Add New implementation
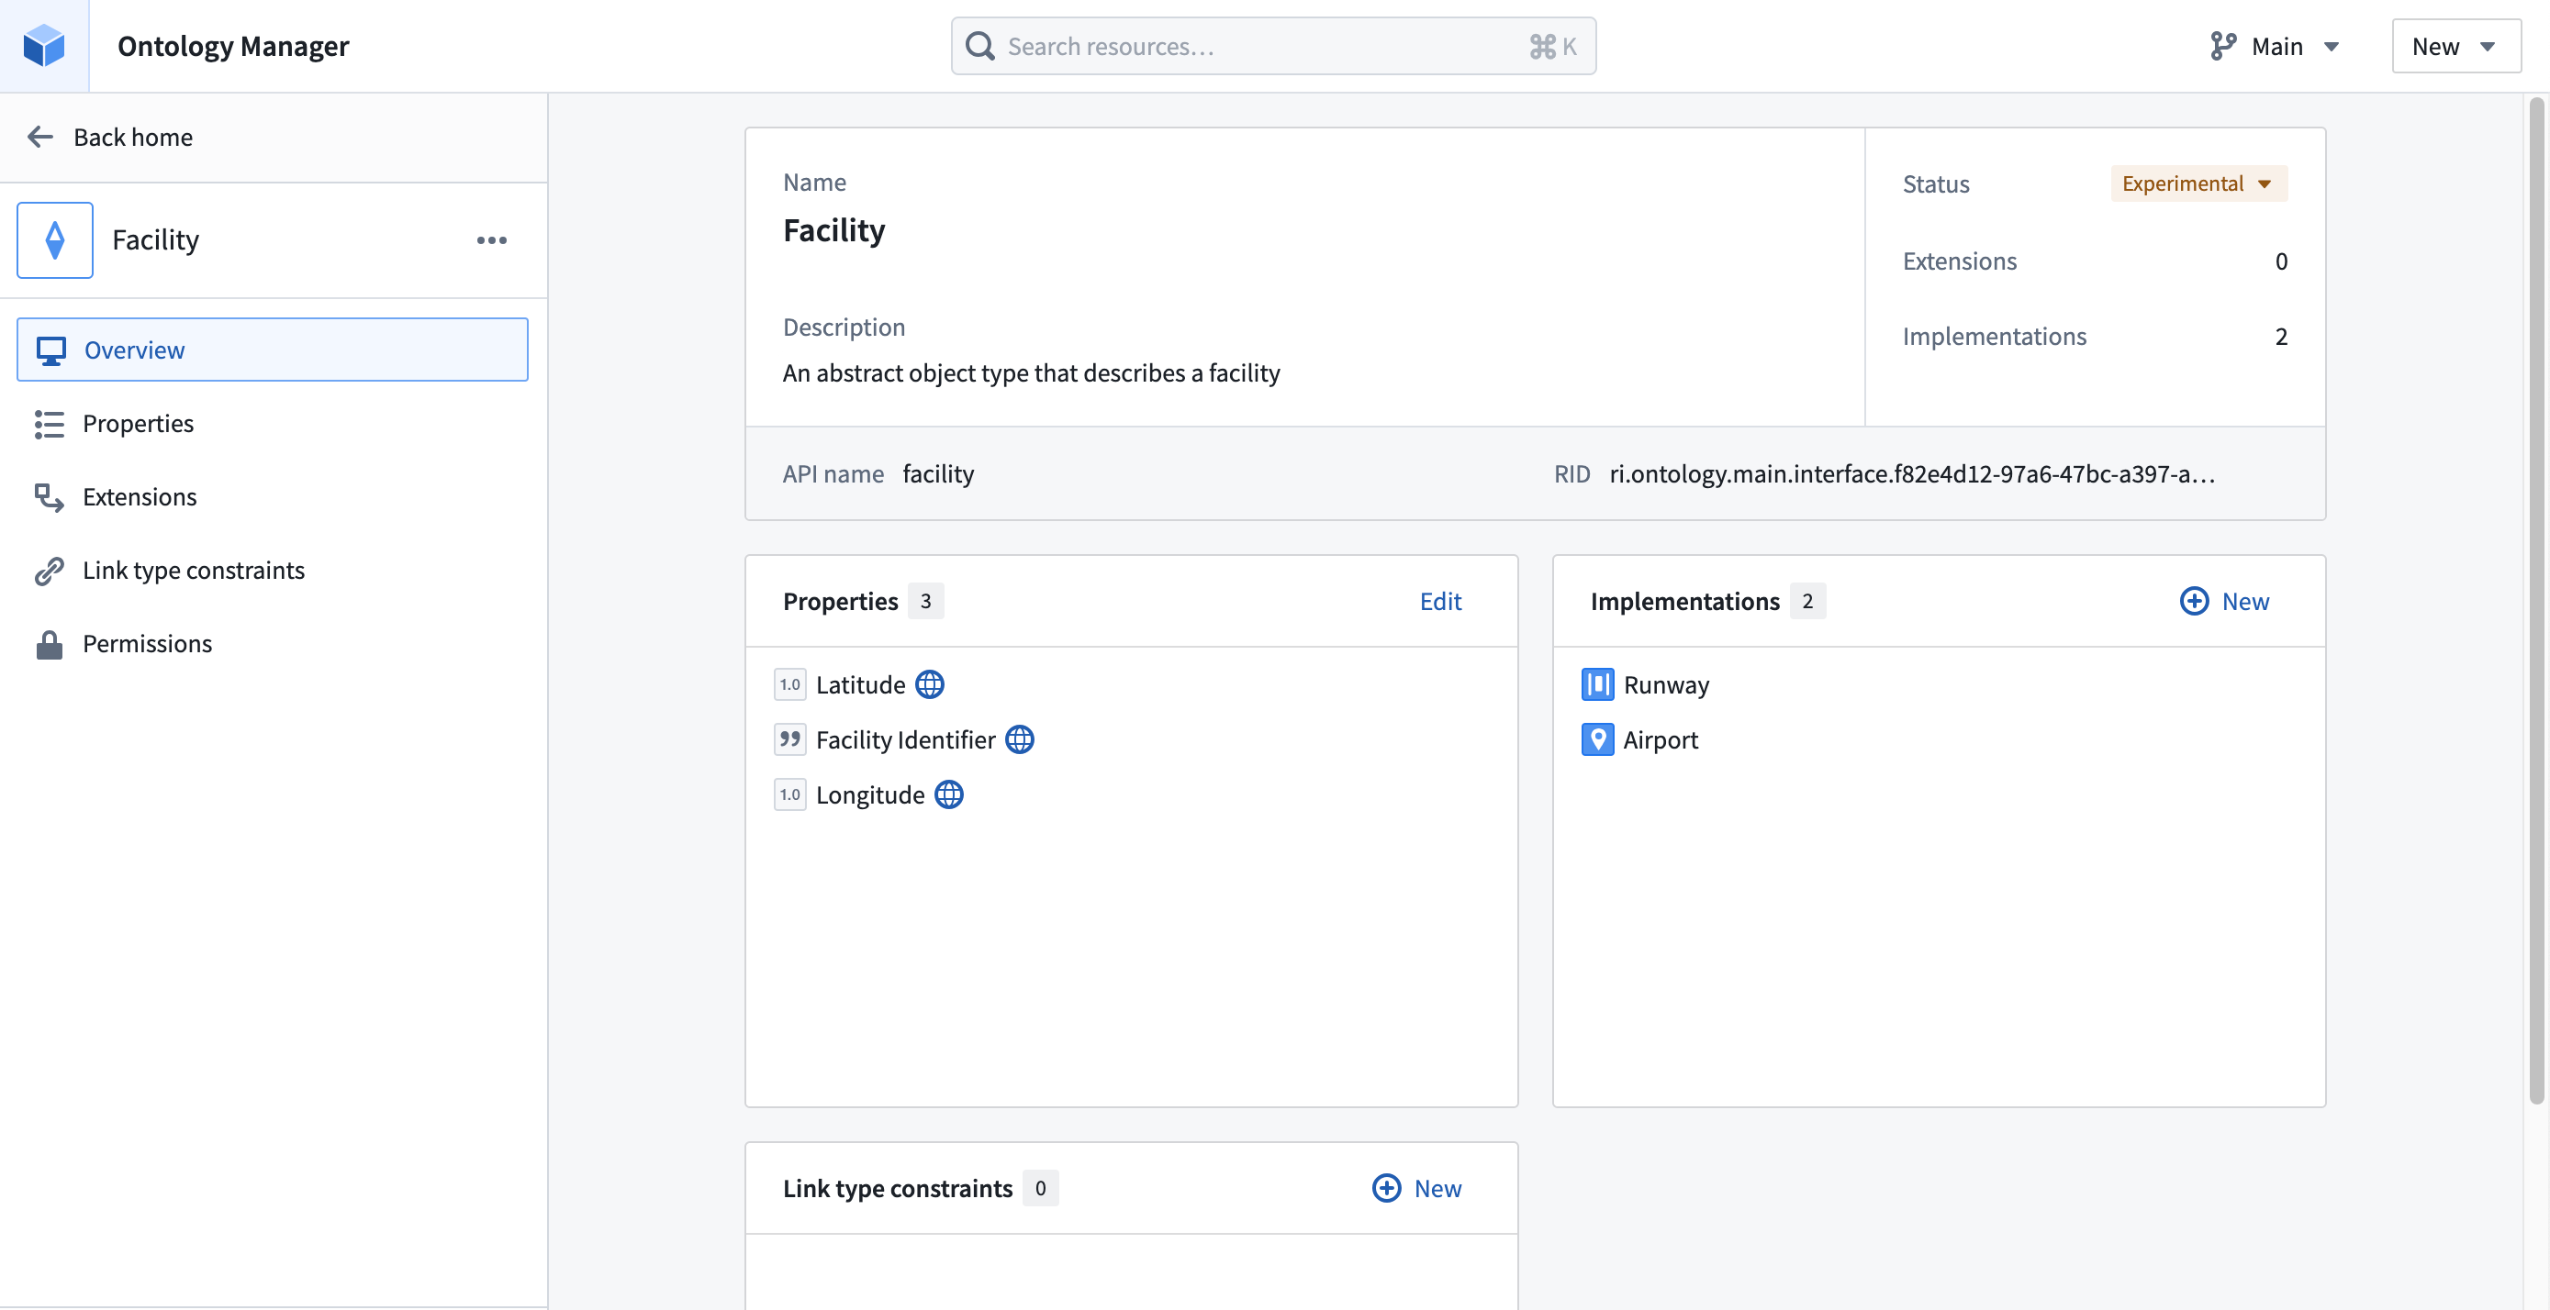Screen dimensions: 2550x1310 click(2224, 601)
